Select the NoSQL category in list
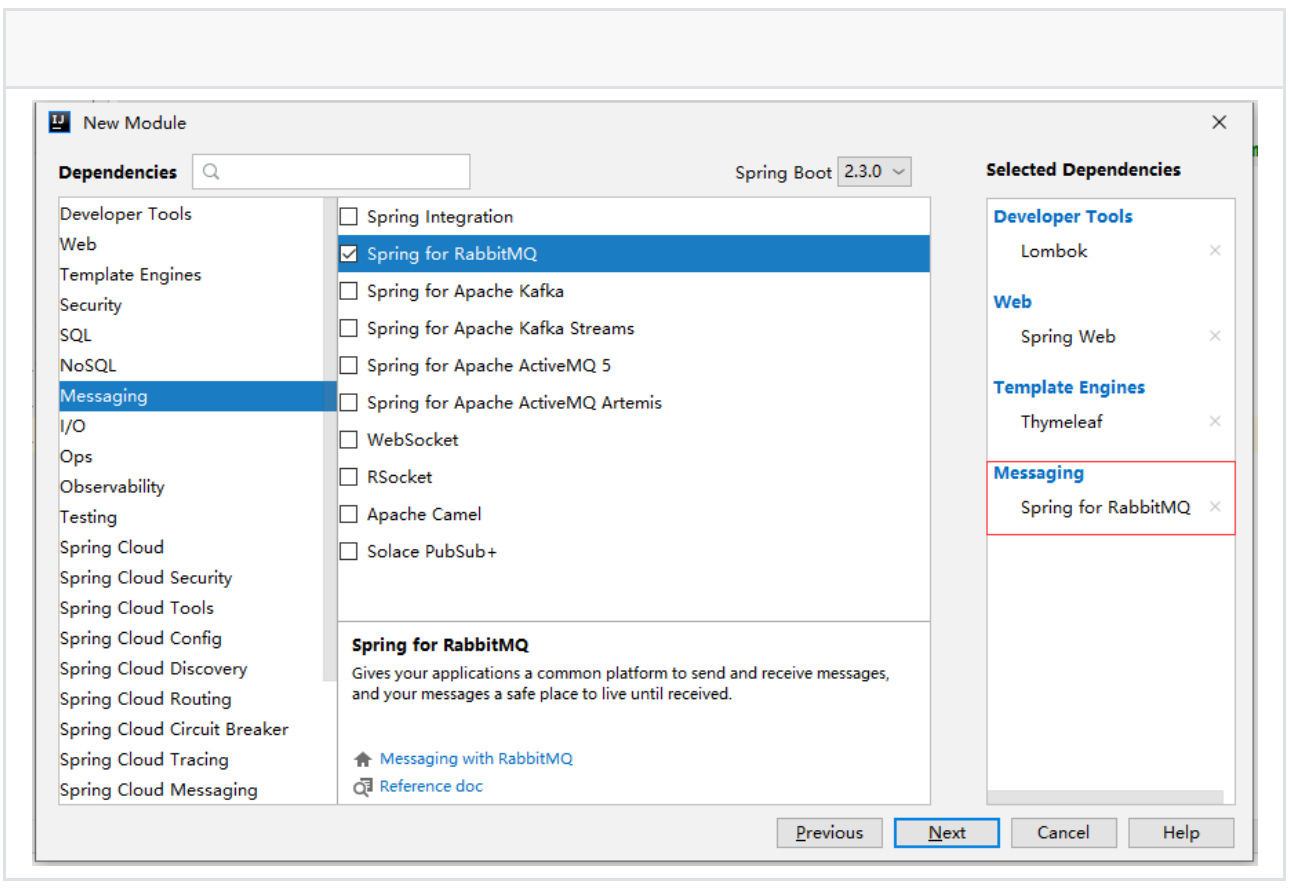This screenshot has width=1294, height=894. (88, 366)
